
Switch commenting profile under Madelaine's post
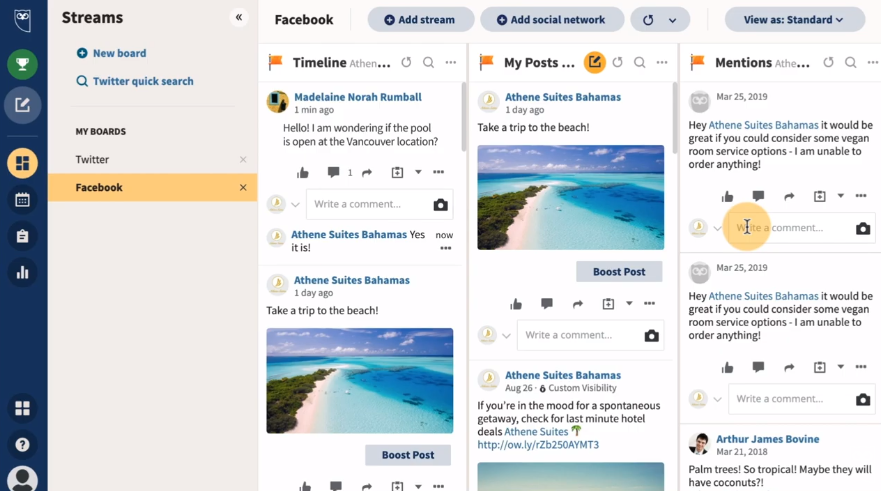coord(296,205)
